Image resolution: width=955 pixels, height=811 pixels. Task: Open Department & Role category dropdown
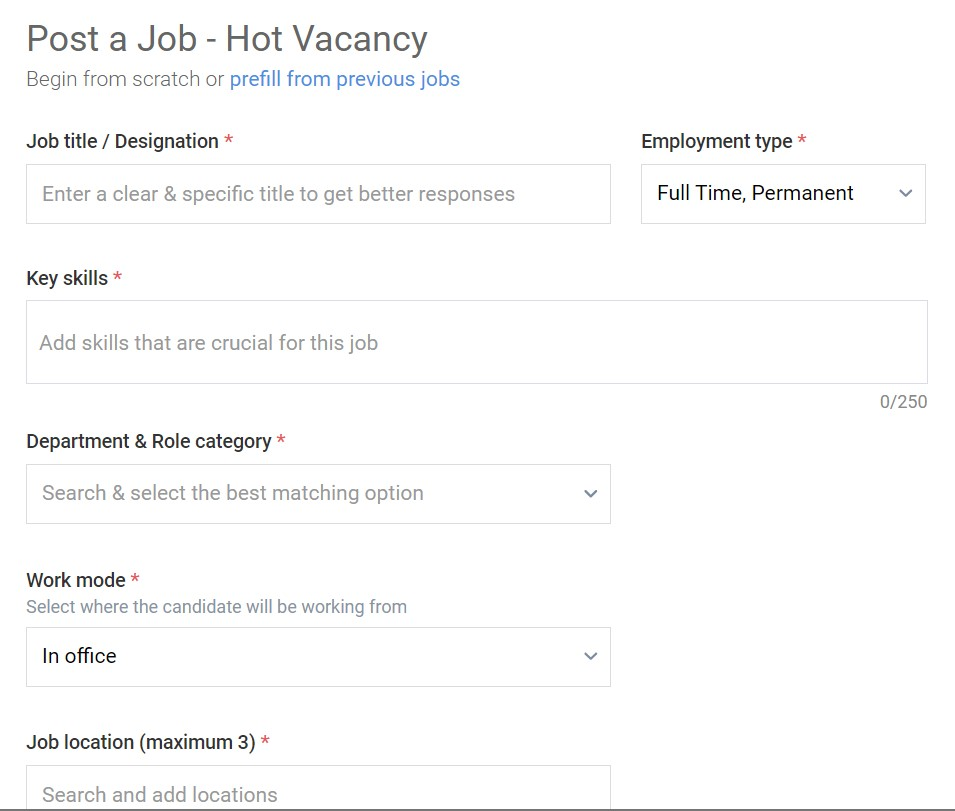pos(318,494)
